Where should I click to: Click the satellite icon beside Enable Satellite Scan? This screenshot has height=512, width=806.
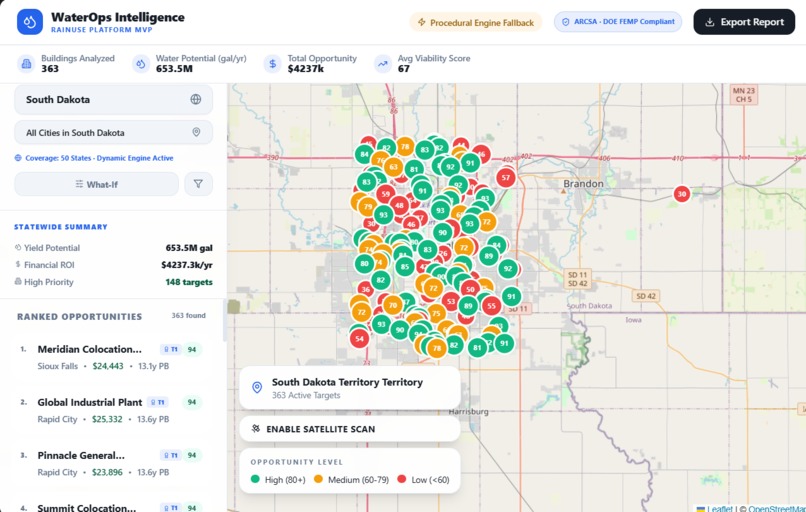click(255, 428)
